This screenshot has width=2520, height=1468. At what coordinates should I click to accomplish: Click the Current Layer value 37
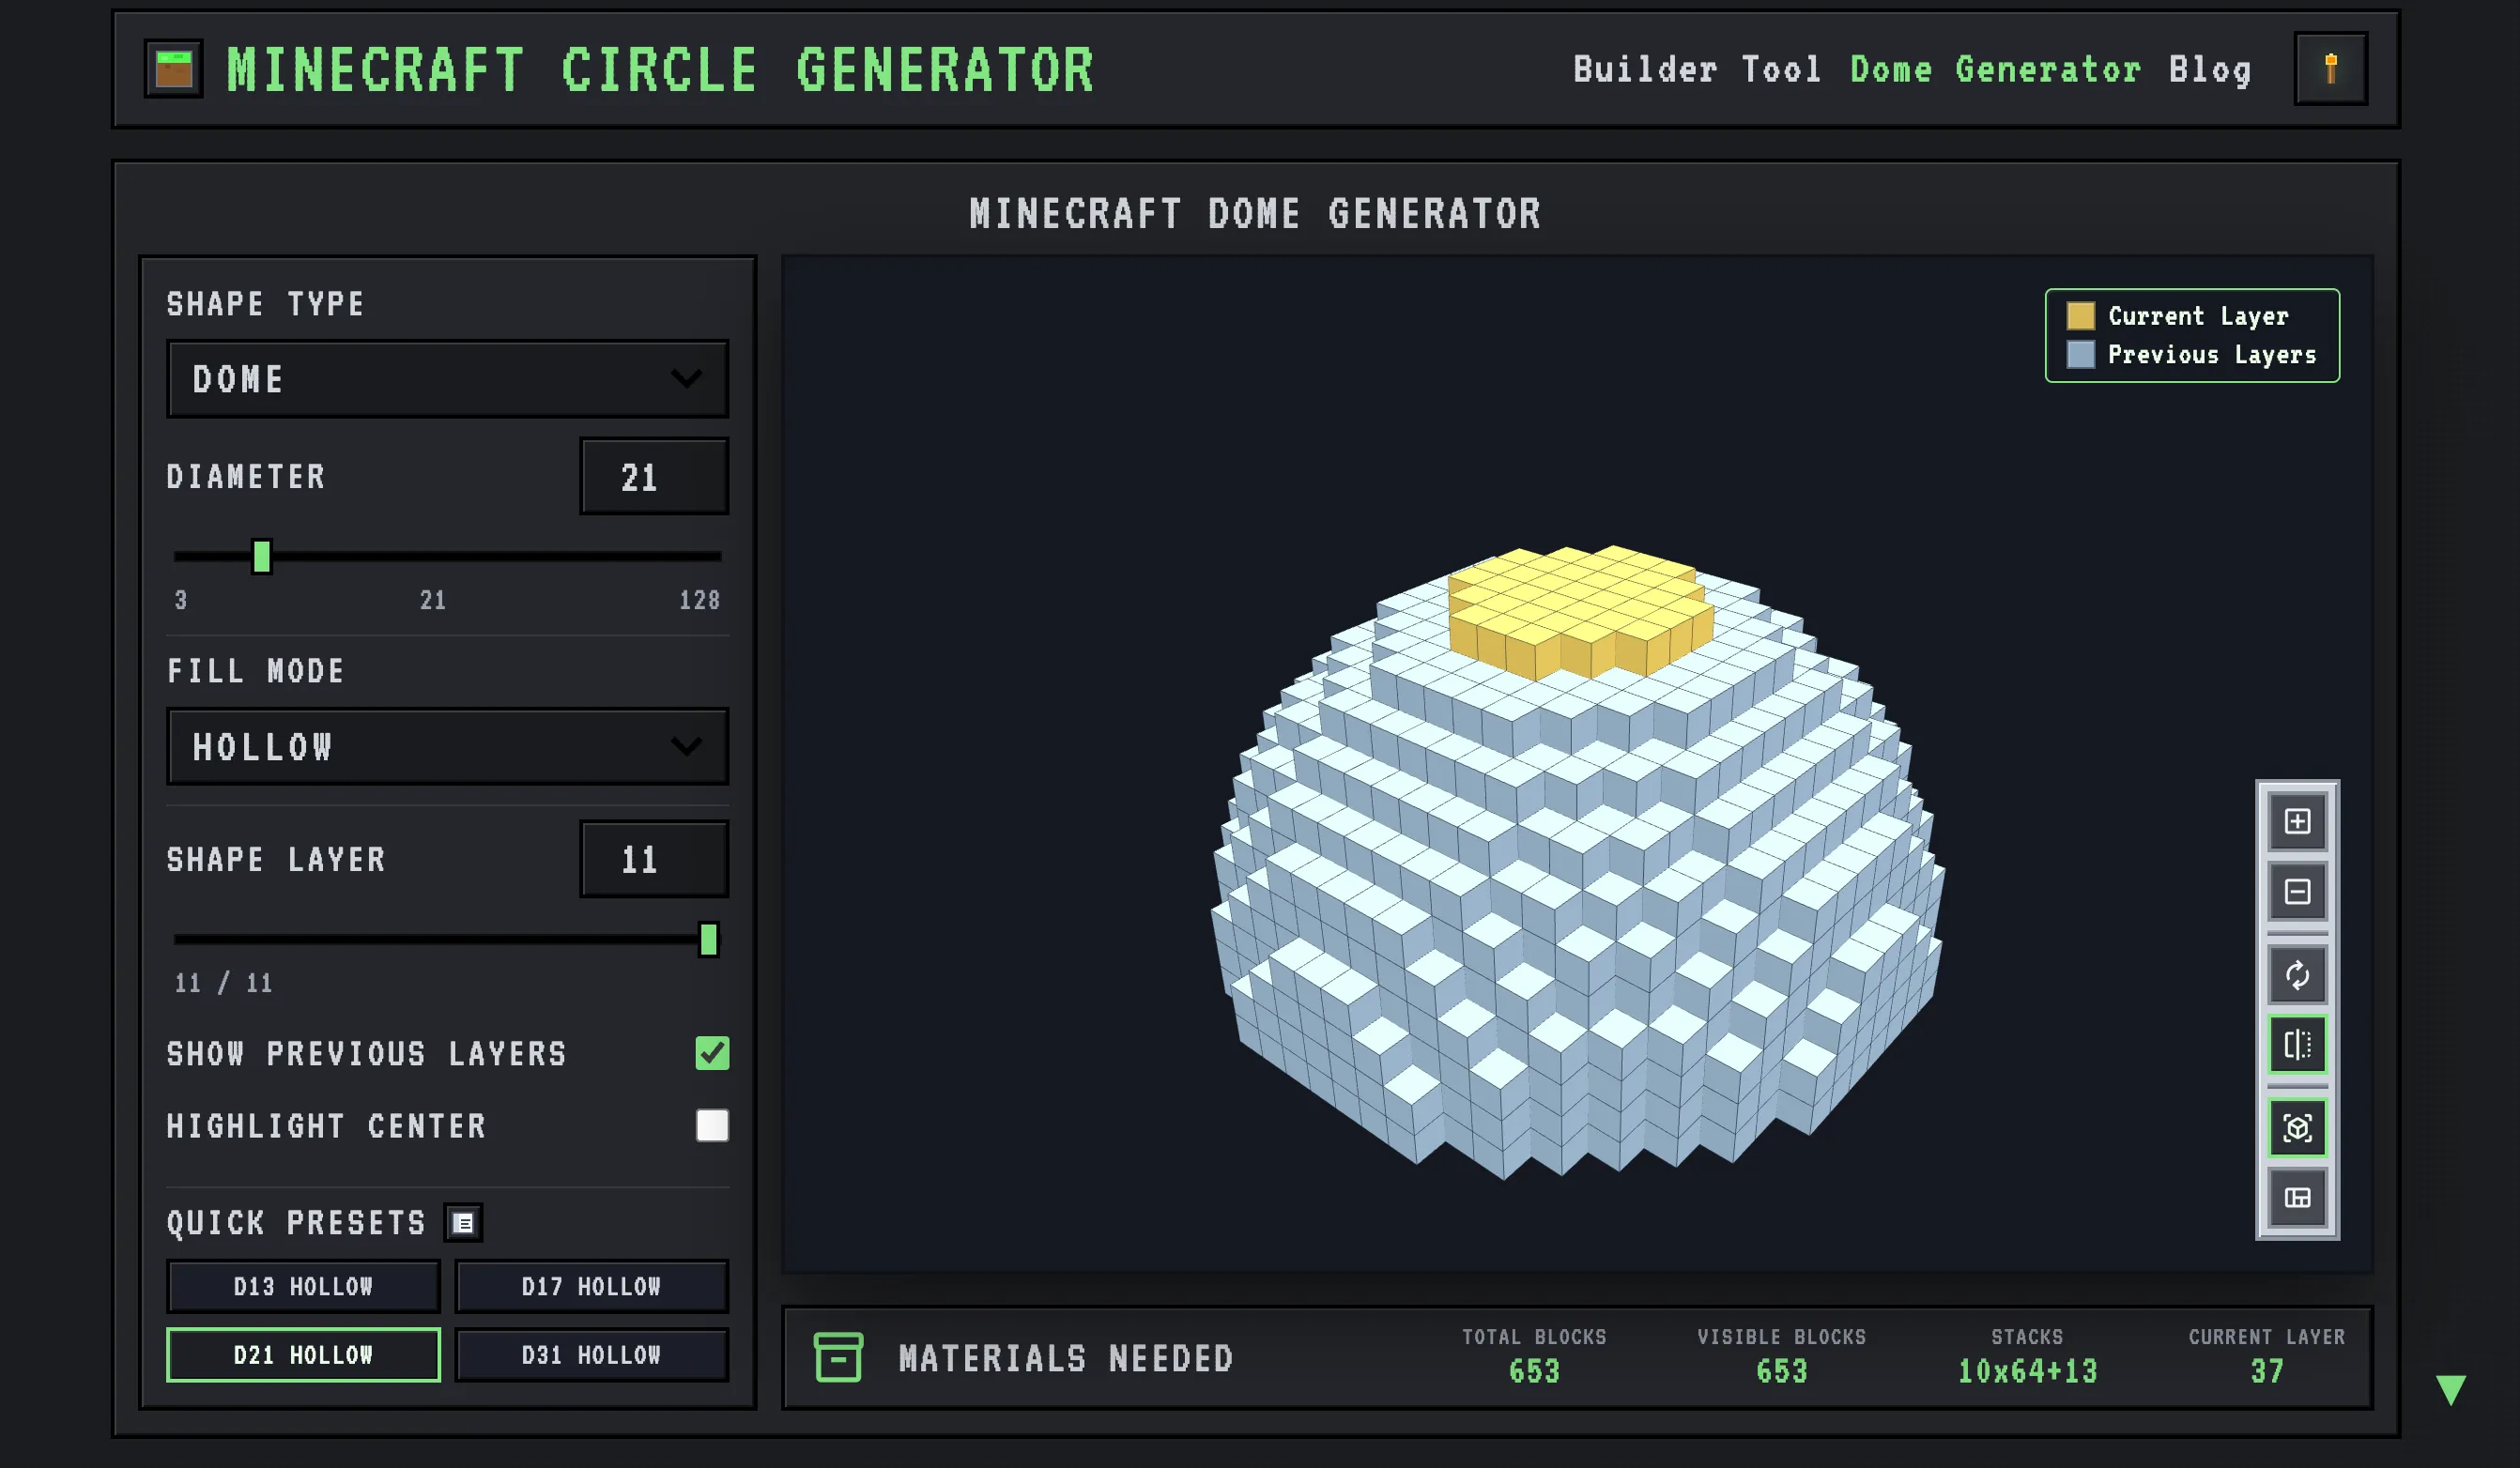[x=2266, y=1371]
